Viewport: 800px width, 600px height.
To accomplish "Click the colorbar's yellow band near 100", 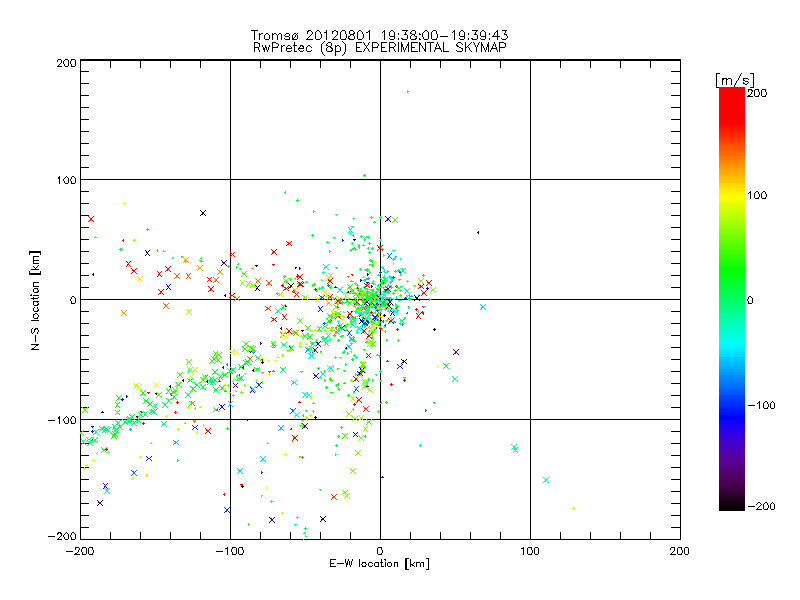I will (732, 195).
